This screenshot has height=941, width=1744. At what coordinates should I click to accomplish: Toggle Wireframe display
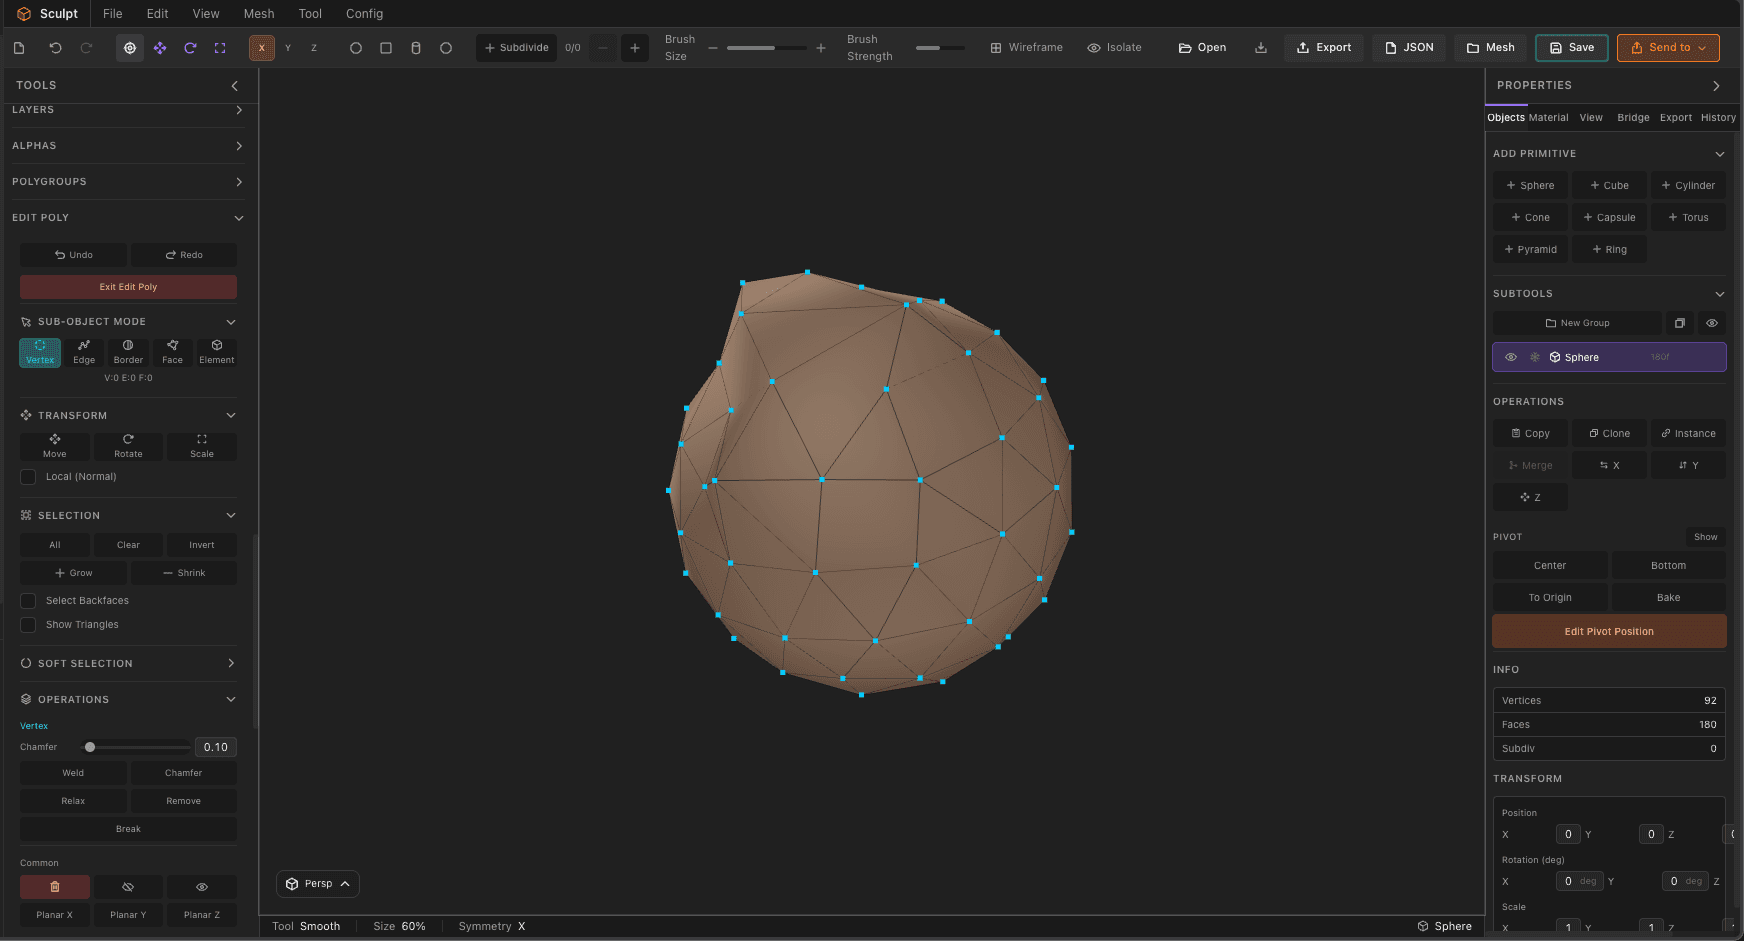(1027, 48)
